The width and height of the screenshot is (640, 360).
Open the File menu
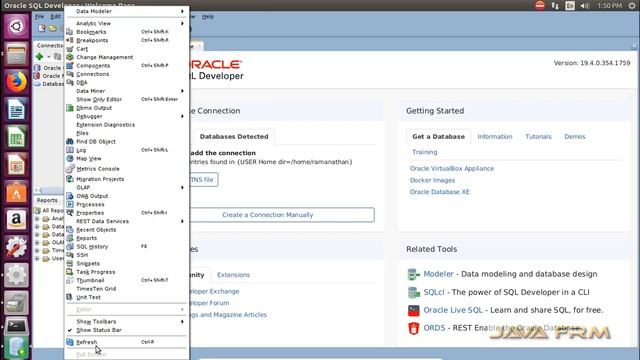click(x=39, y=16)
